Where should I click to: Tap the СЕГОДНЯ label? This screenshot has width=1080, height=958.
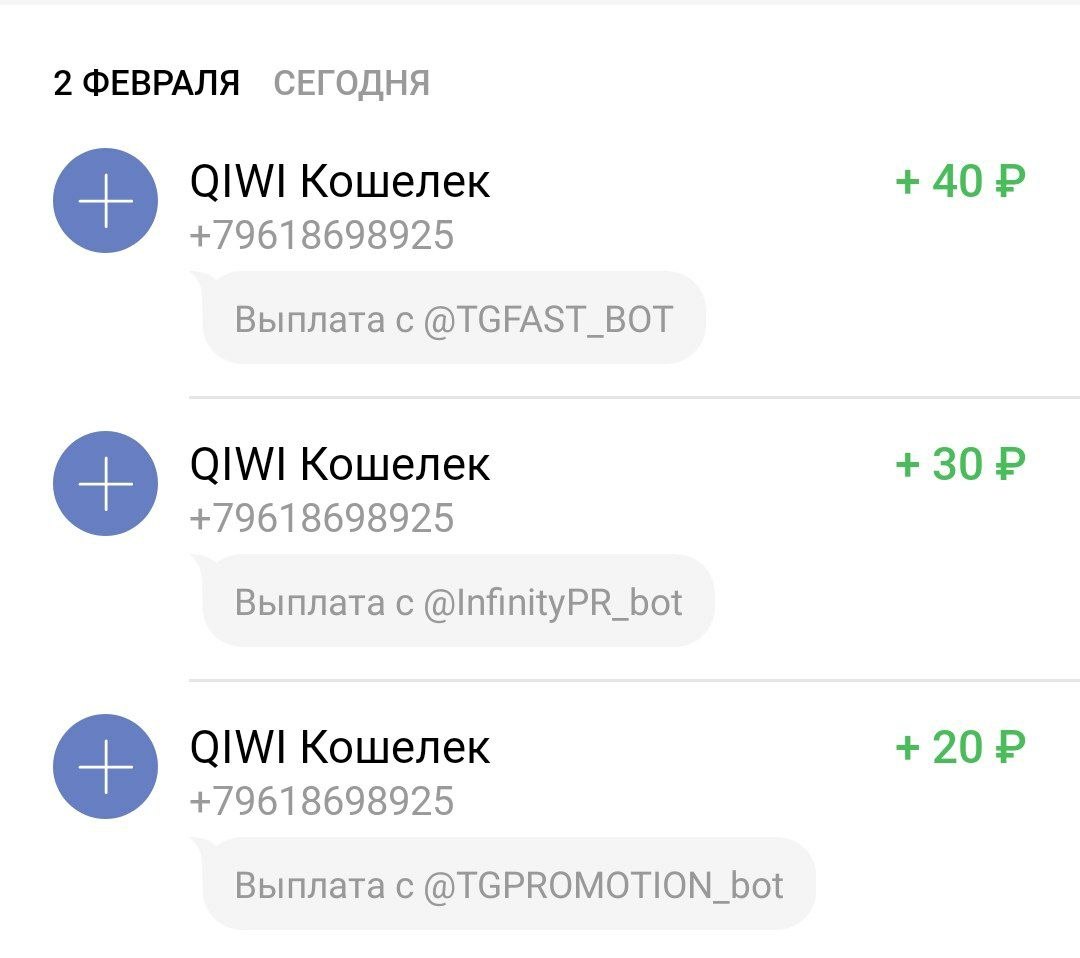click(351, 83)
